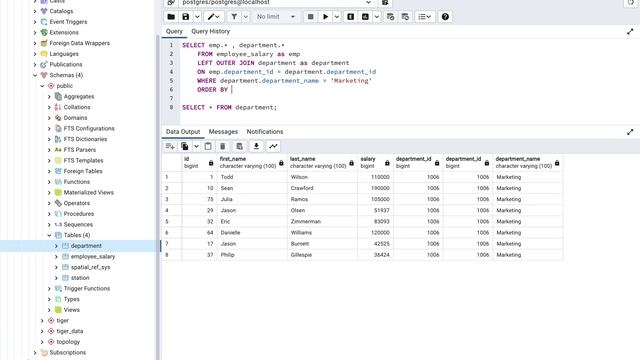Viewport: 640px width, 360px height.
Task: Click the Save data changes icon
Action: (240, 146)
